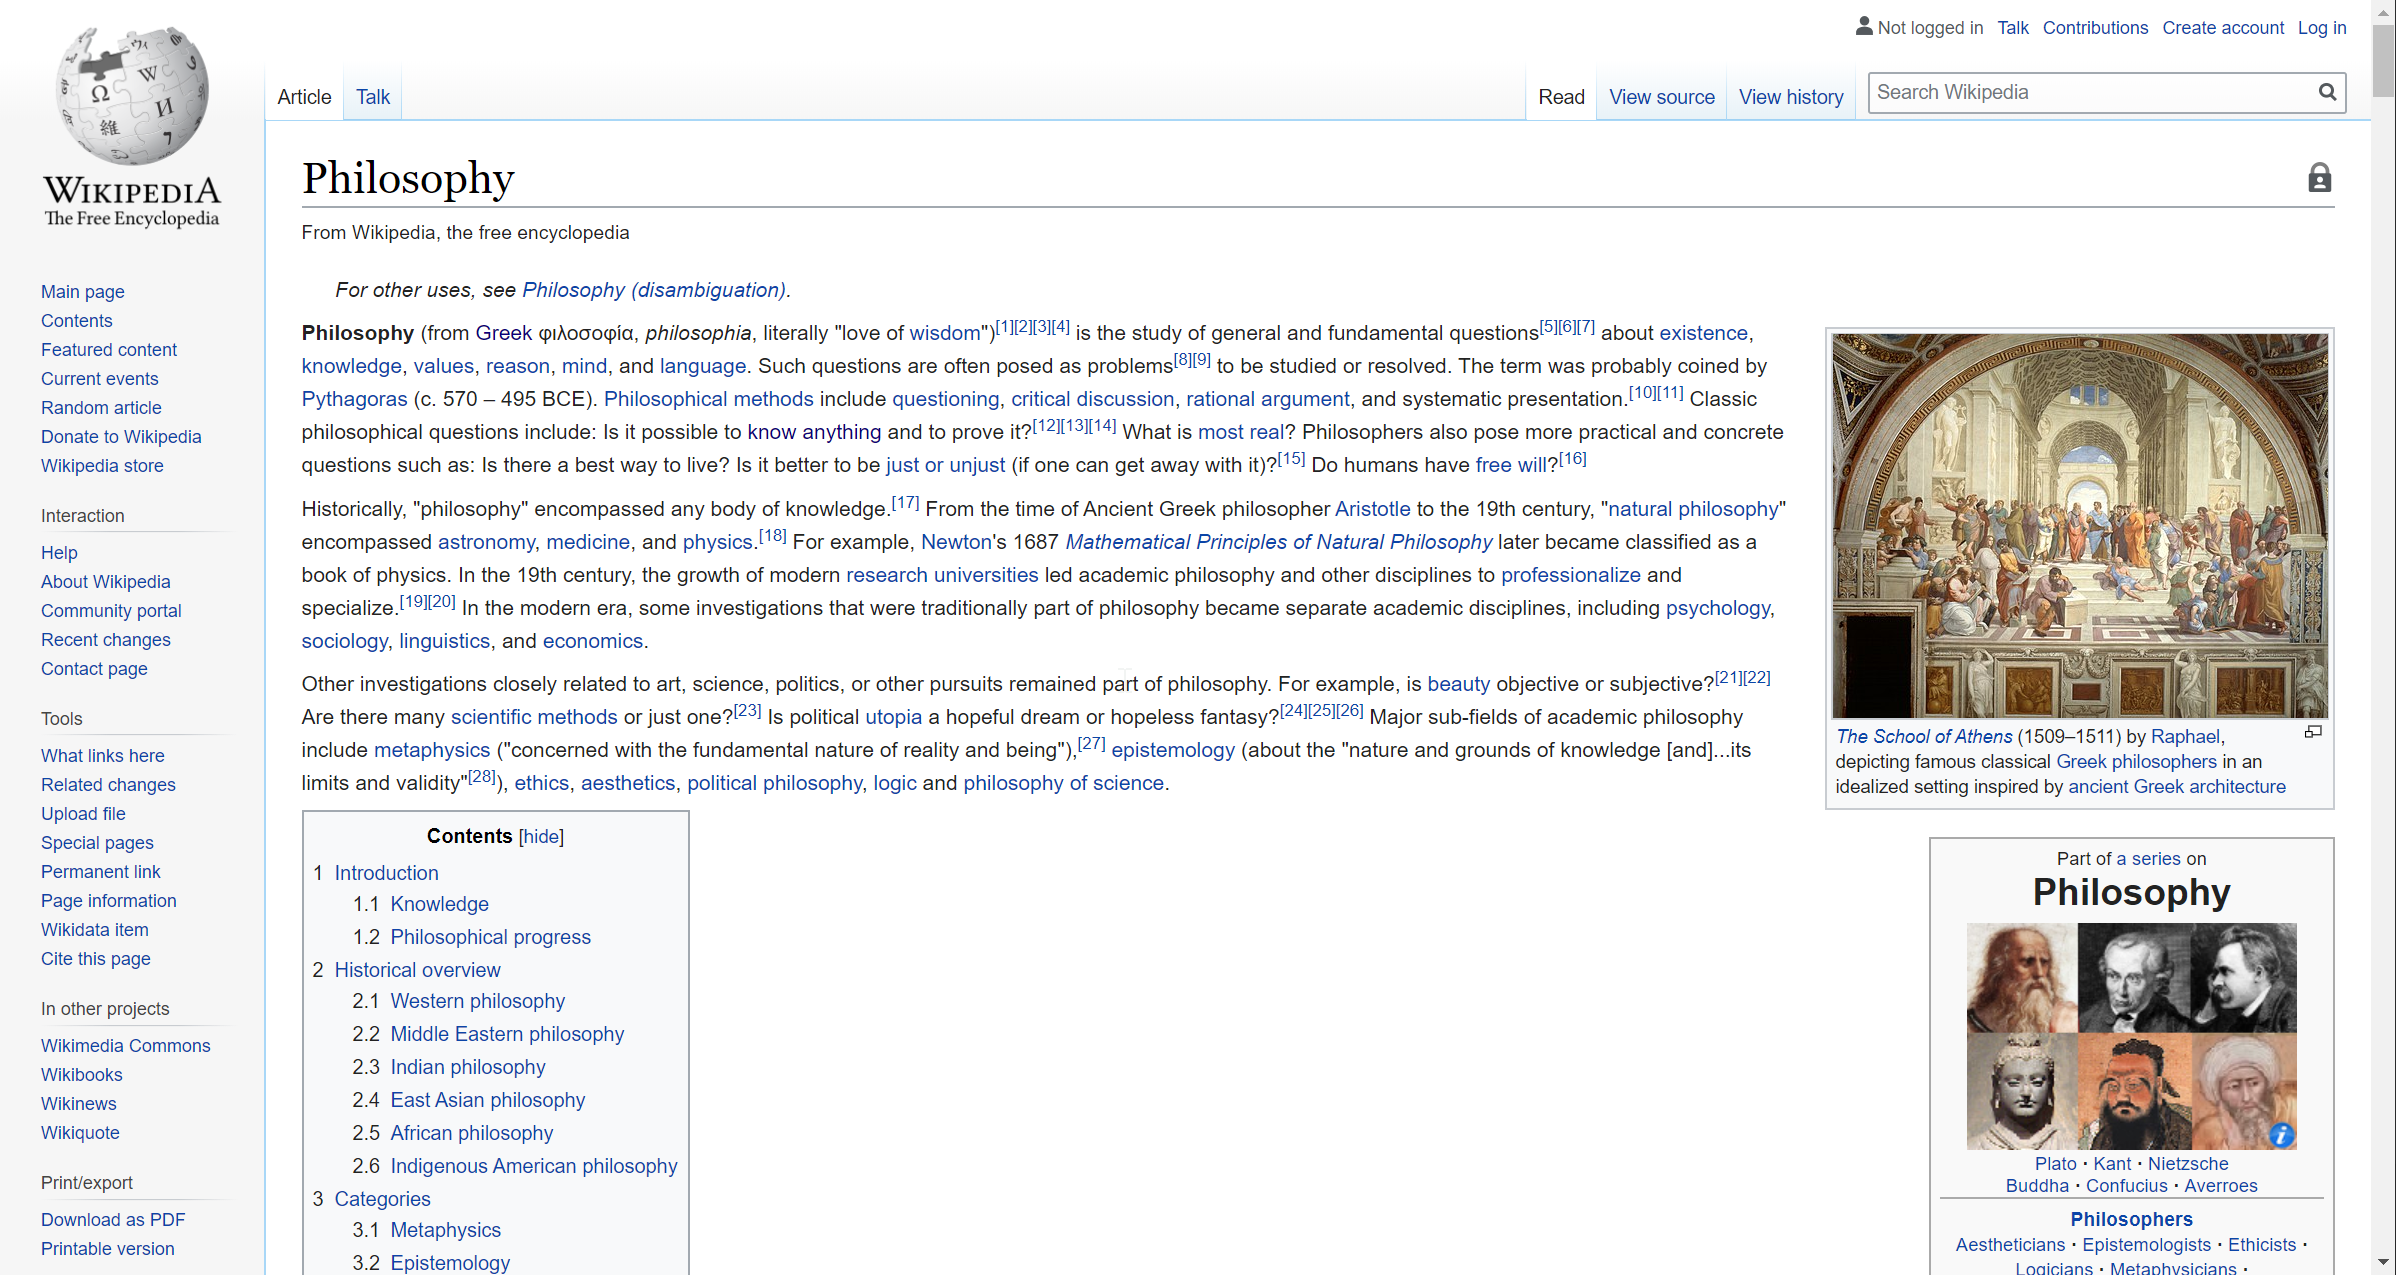Click scrollbar down arrow
Screen dimensions: 2396x1275
tap(2383, 1263)
